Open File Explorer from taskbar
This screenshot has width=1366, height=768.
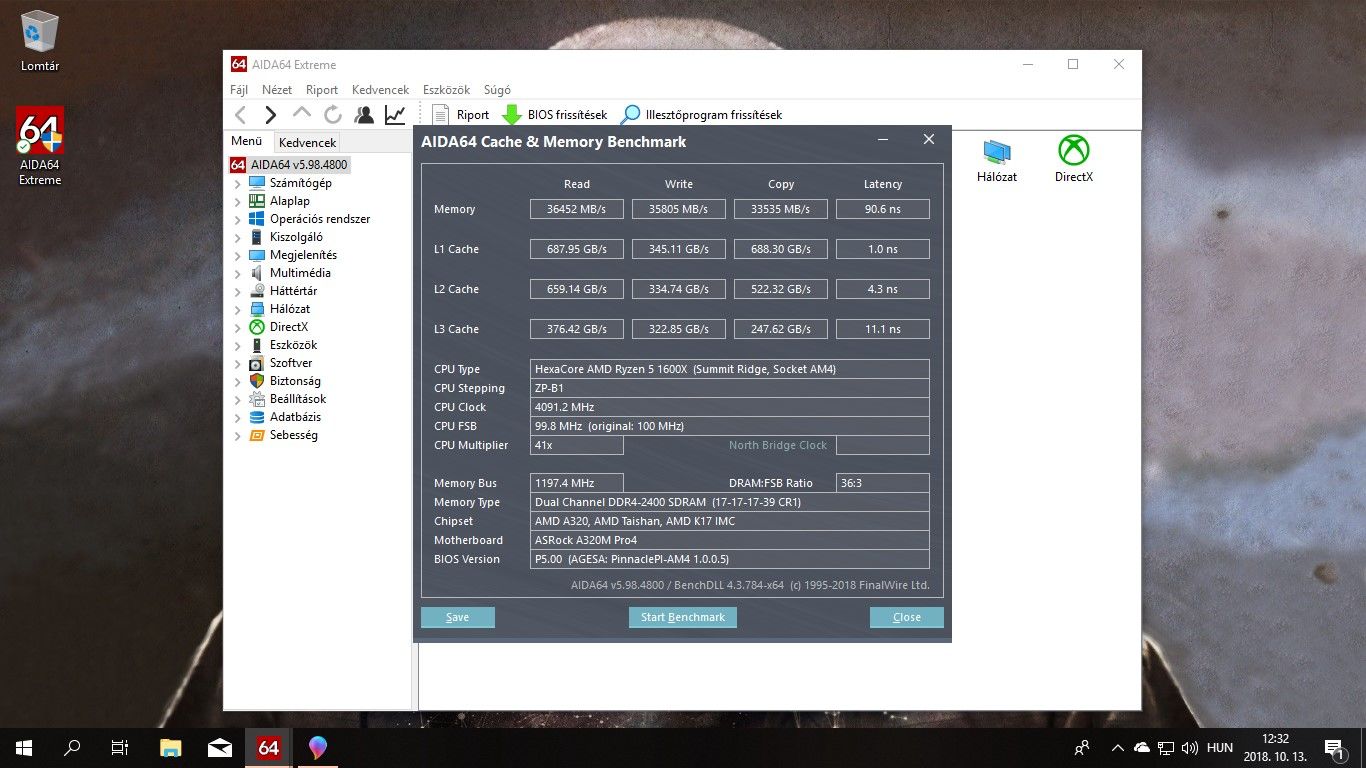[x=171, y=748]
